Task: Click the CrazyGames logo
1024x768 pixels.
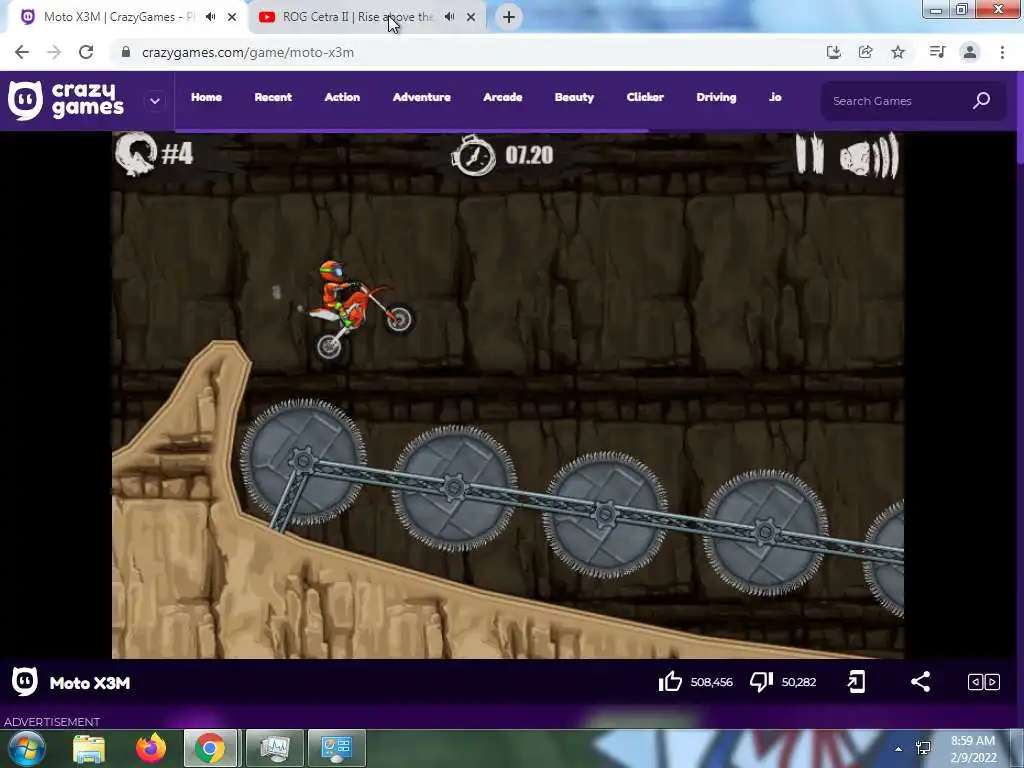Action: click(66, 101)
